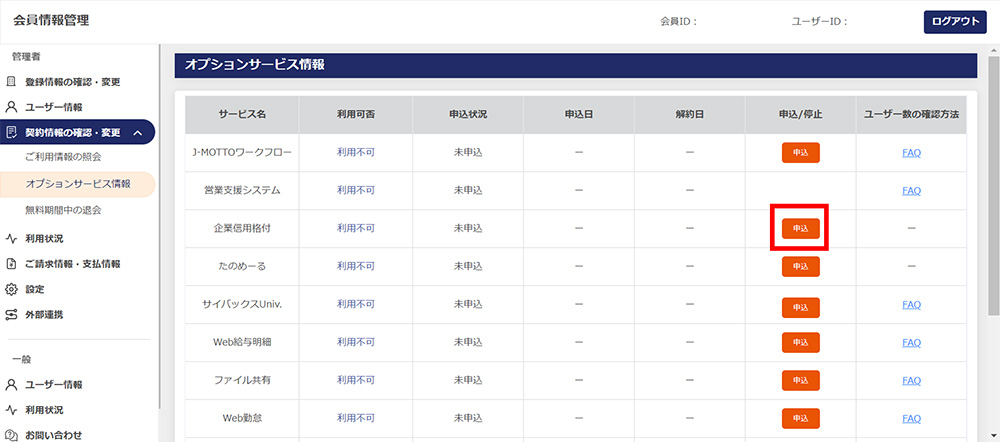This screenshot has width=1000, height=442.
Task: Click the inquiry chat icon at bottom
Action: (x=12, y=435)
